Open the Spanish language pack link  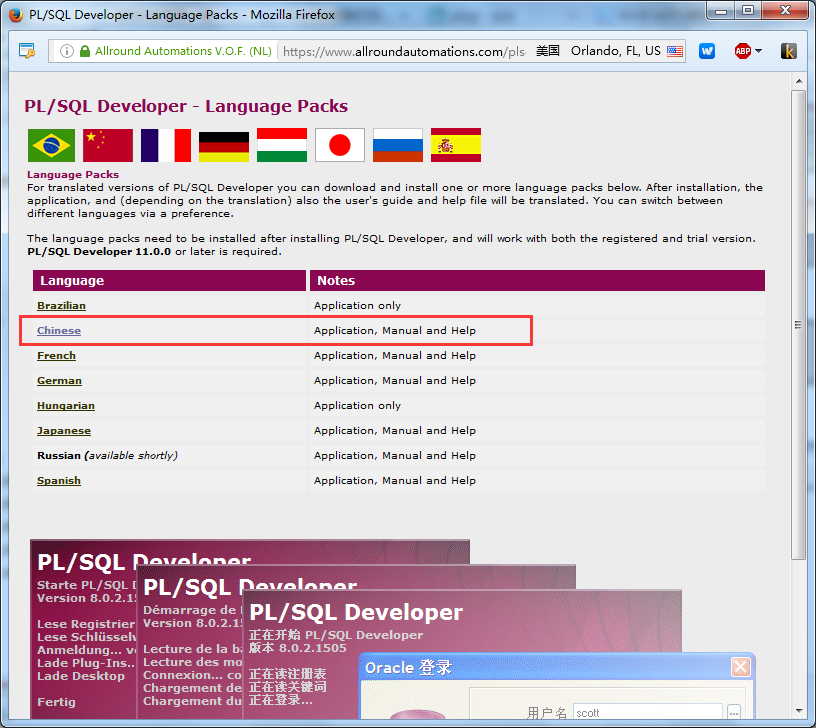coord(59,480)
